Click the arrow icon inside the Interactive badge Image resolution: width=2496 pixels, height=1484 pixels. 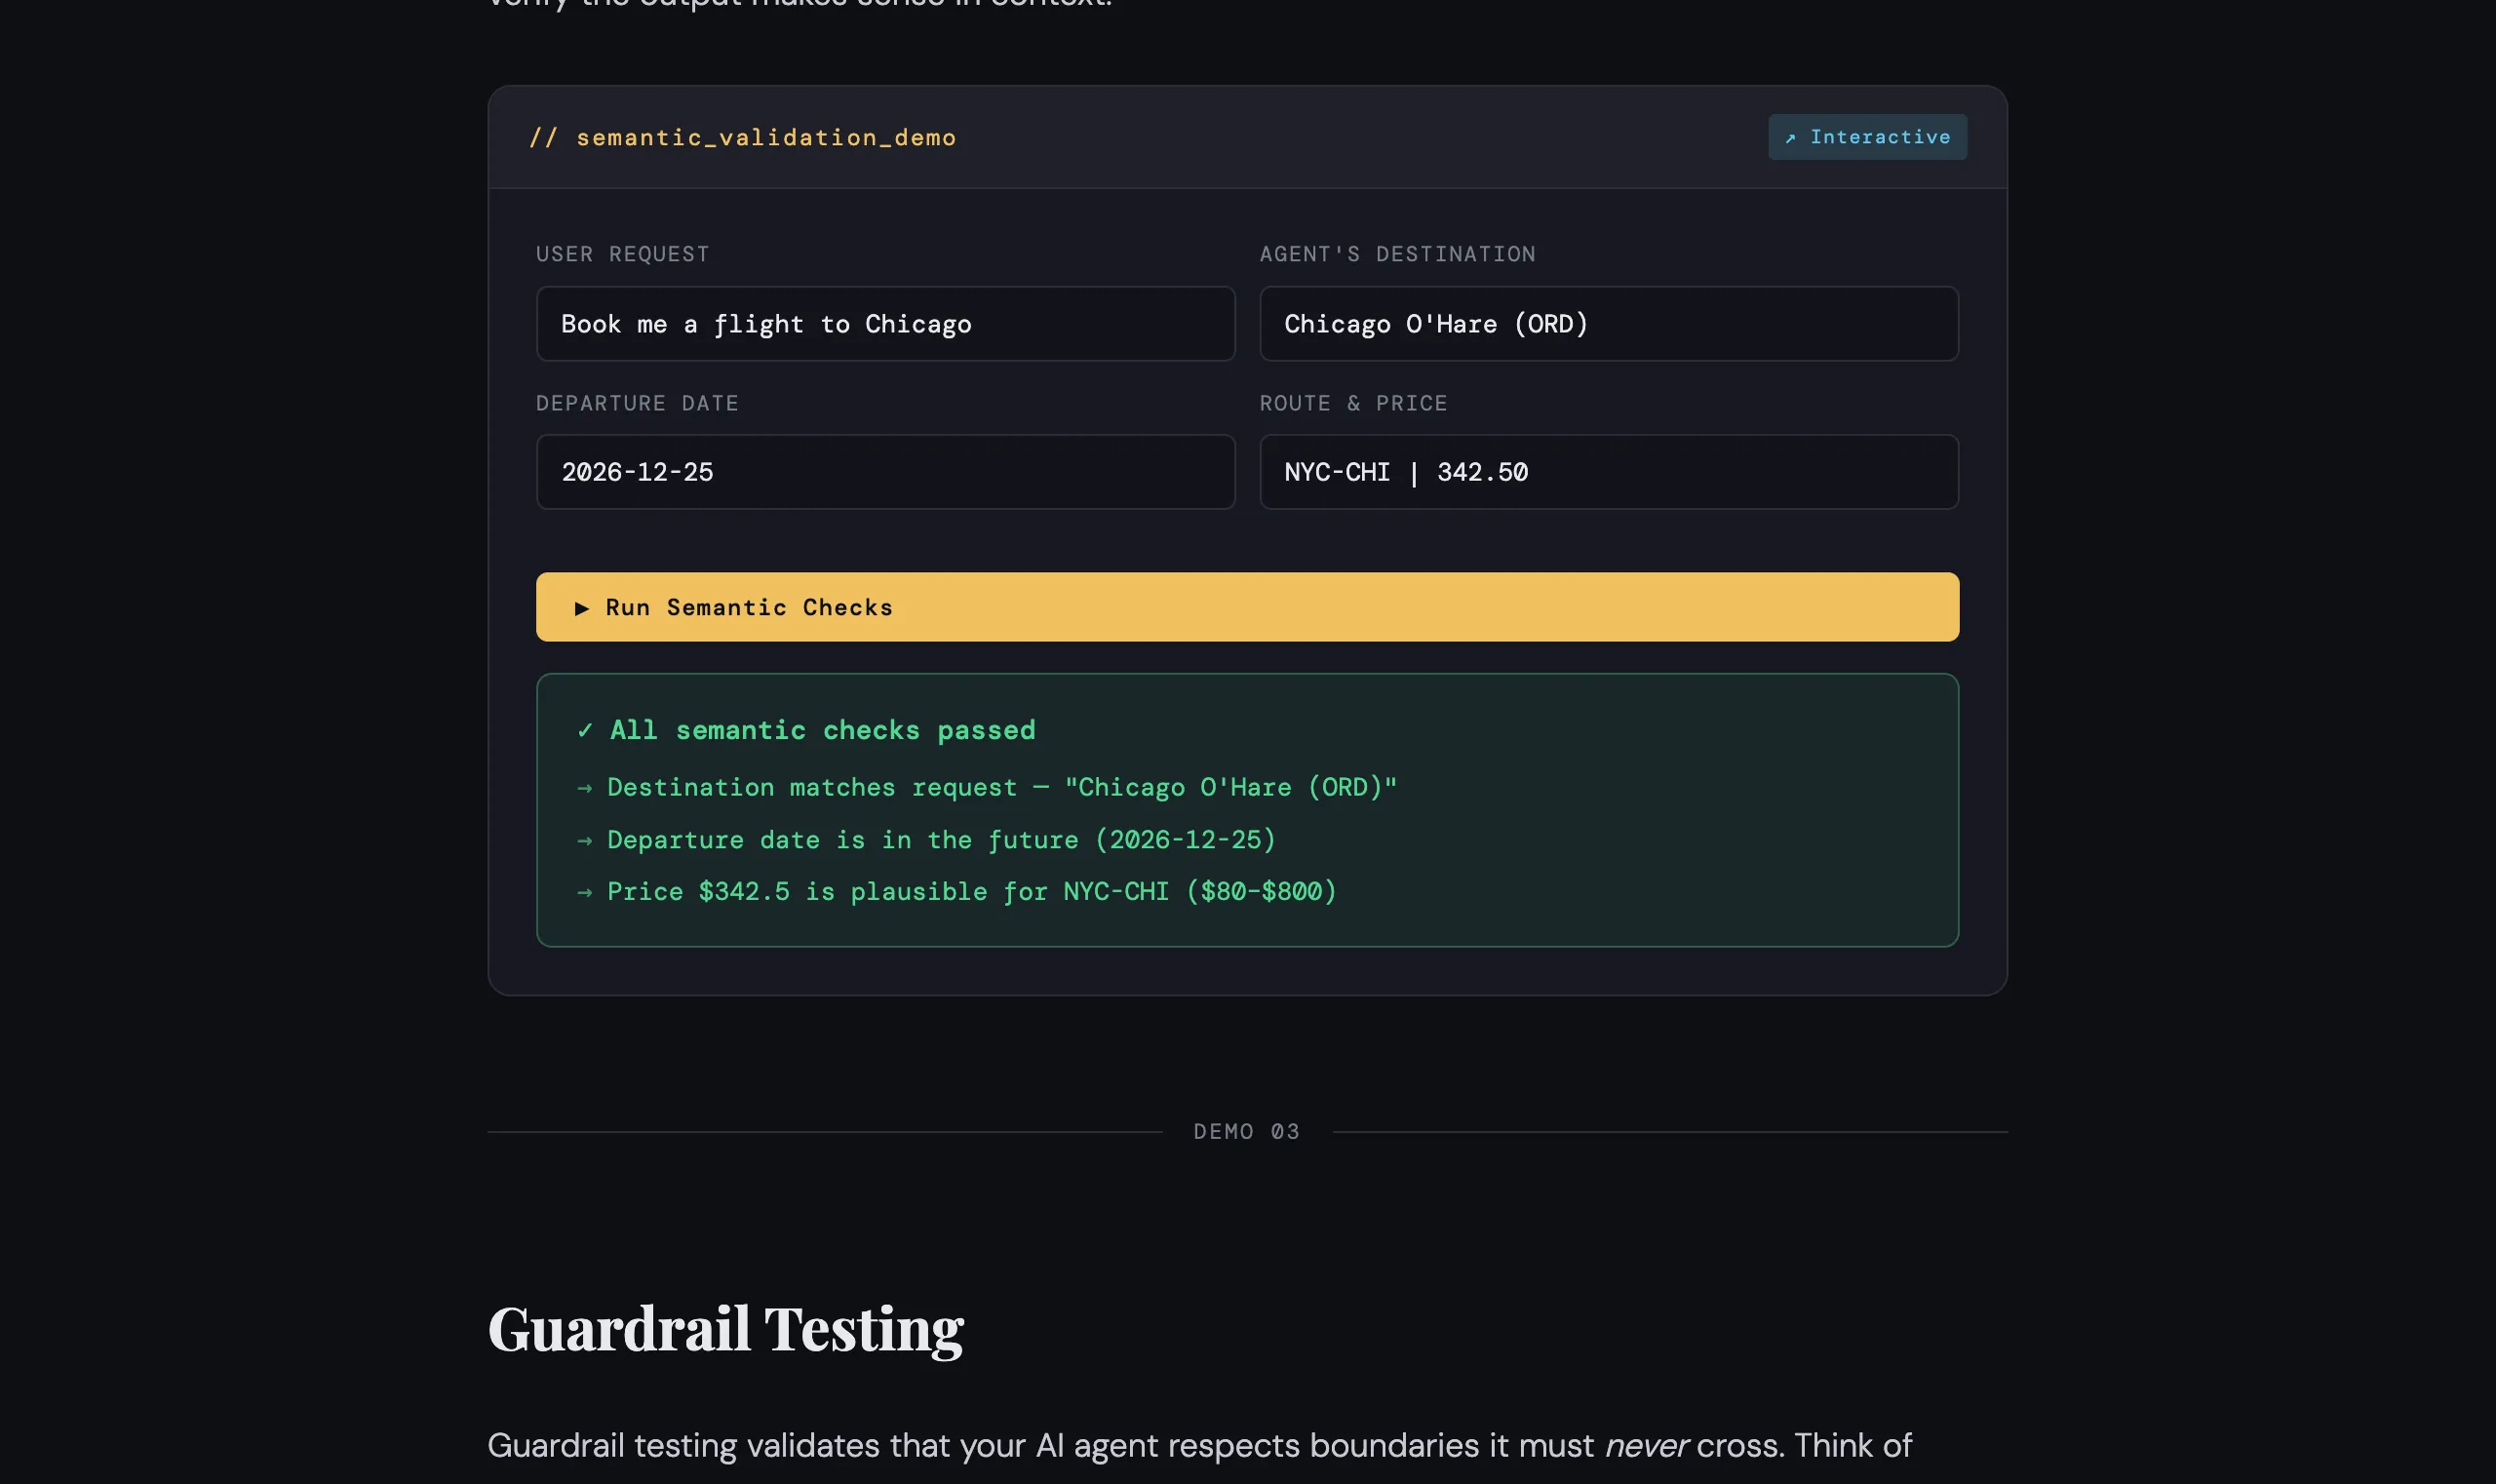coord(1792,137)
